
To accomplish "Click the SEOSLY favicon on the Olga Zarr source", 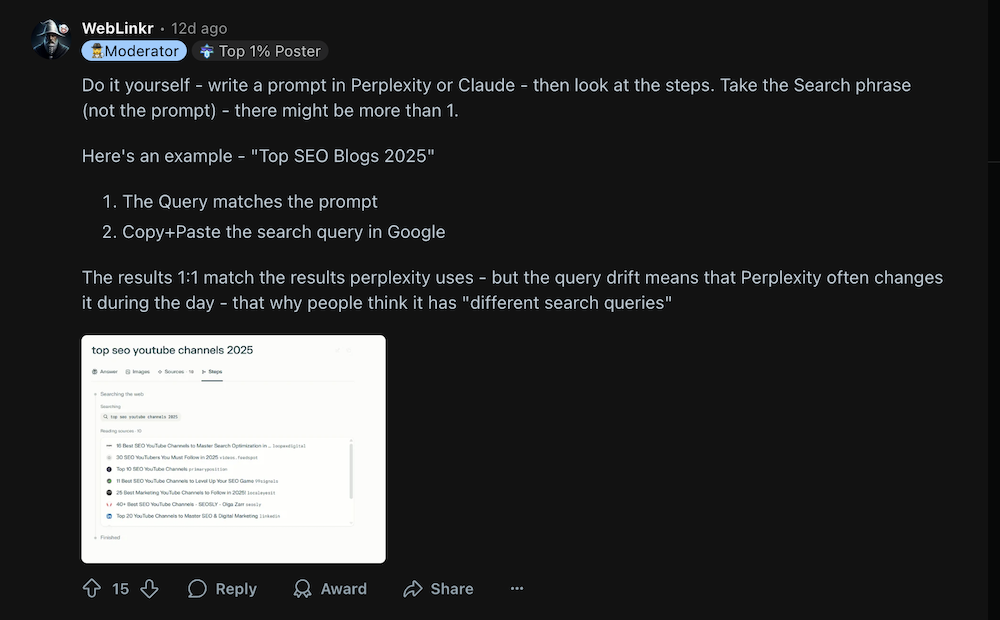I will click(x=108, y=504).
